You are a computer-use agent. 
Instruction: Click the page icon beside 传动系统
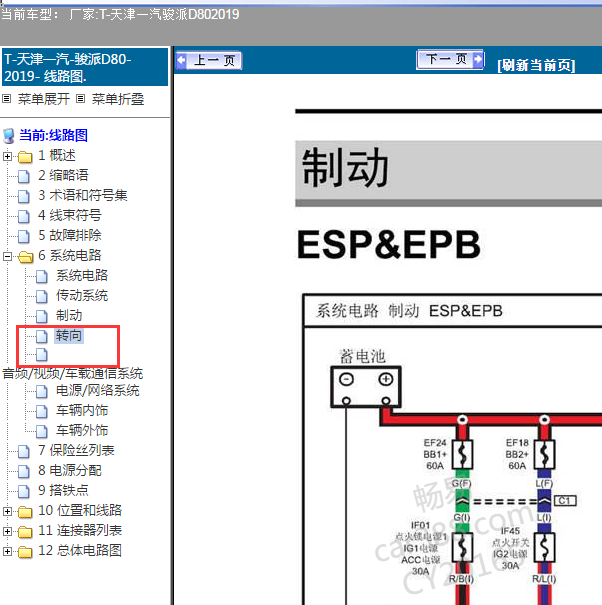point(42,297)
